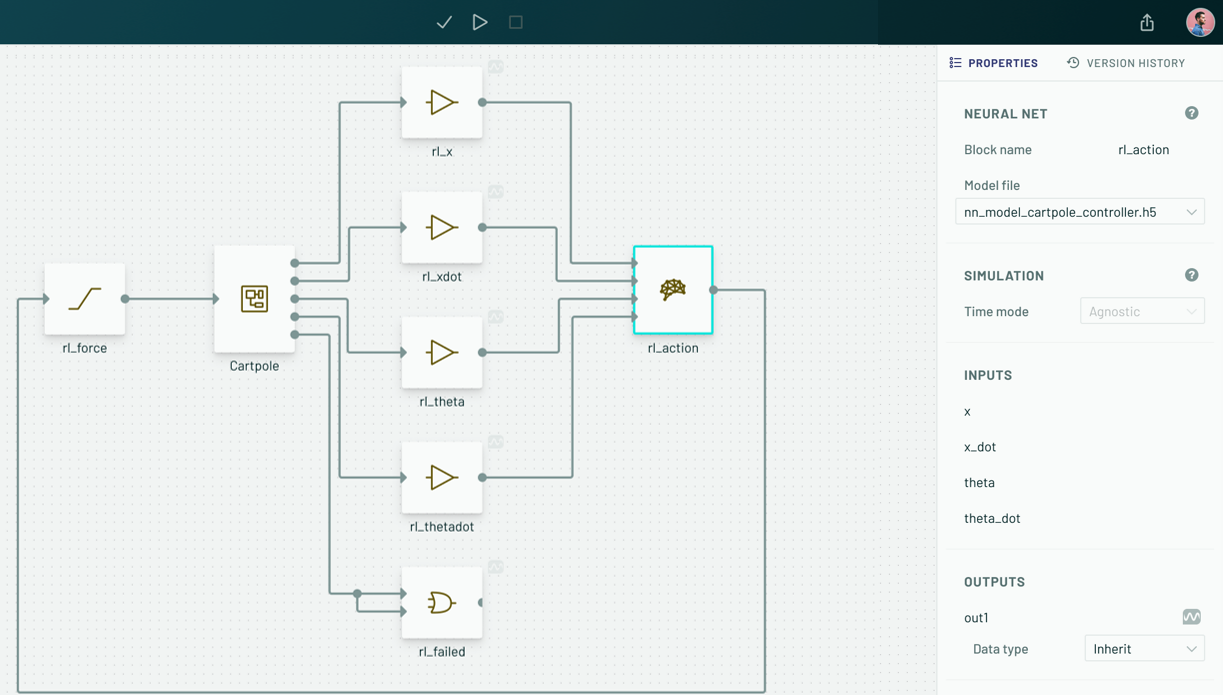The width and height of the screenshot is (1223, 695).
Task: Toggle signal visualization for out1 output
Action: [1191, 617]
